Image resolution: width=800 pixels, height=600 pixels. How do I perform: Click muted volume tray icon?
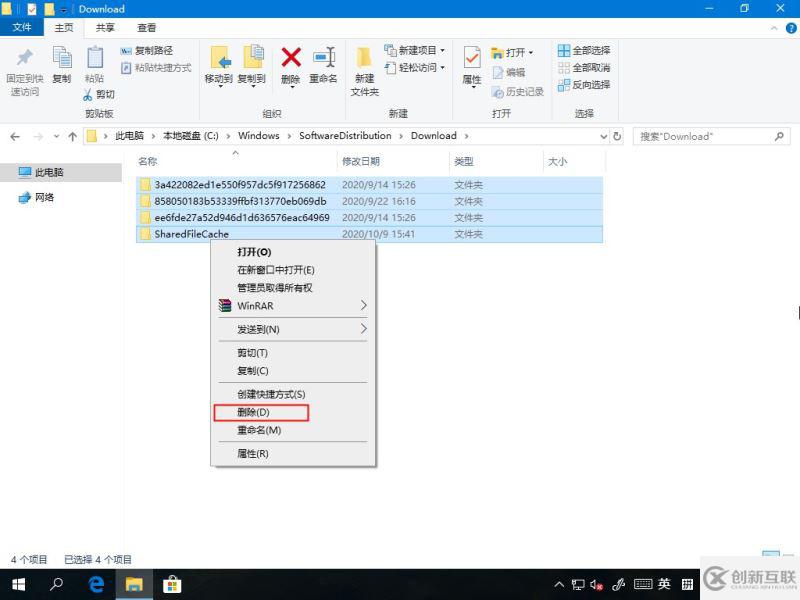(596, 585)
